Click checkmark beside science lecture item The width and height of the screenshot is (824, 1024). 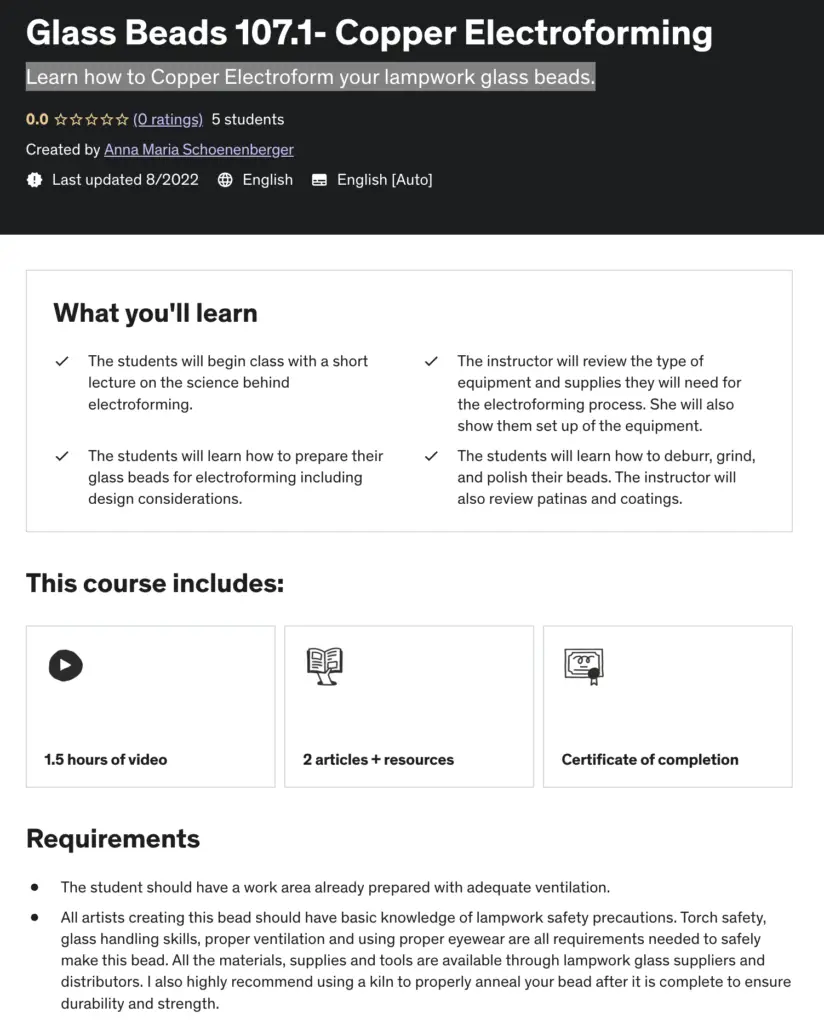tap(62, 361)
